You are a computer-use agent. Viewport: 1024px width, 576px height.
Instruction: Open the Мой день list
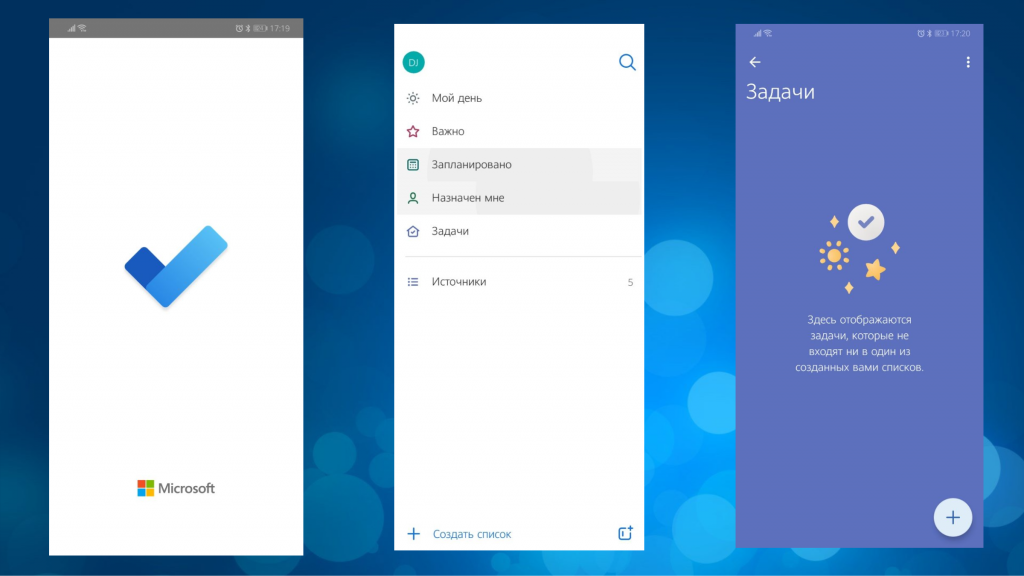click(x=519, y=98)
